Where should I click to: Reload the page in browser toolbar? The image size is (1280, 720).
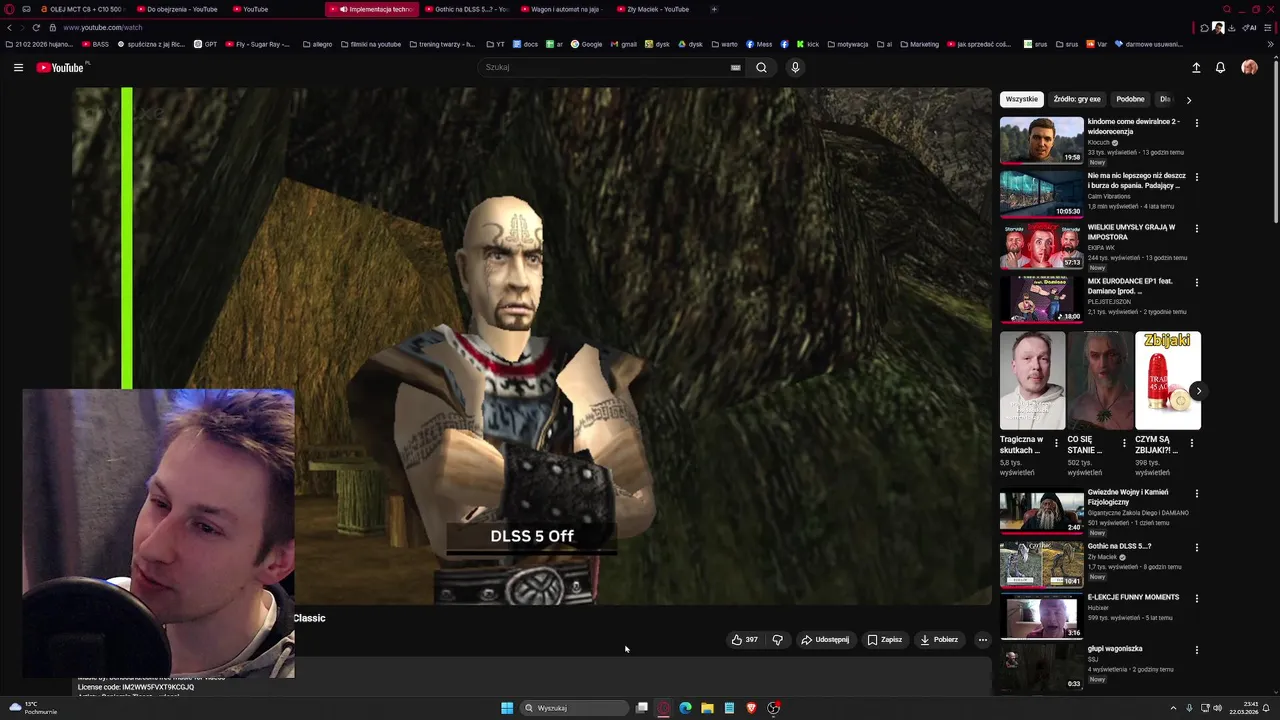[x=37, y=27]
